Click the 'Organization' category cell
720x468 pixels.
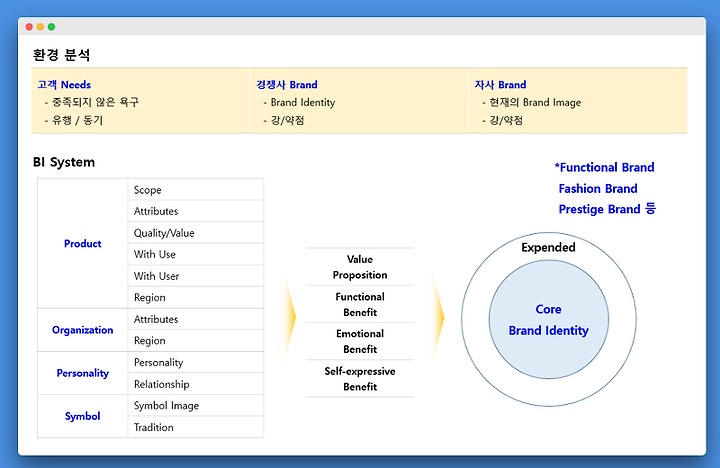[83, 330]
